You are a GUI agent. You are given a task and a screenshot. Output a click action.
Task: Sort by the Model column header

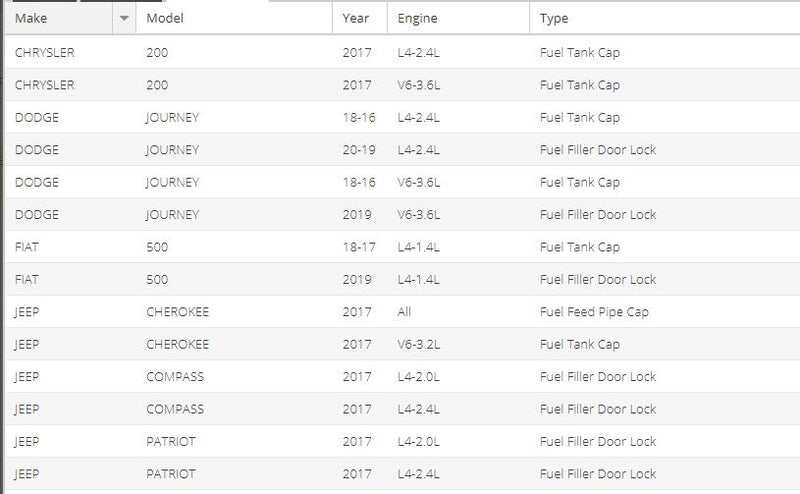[x=234, y=18]
